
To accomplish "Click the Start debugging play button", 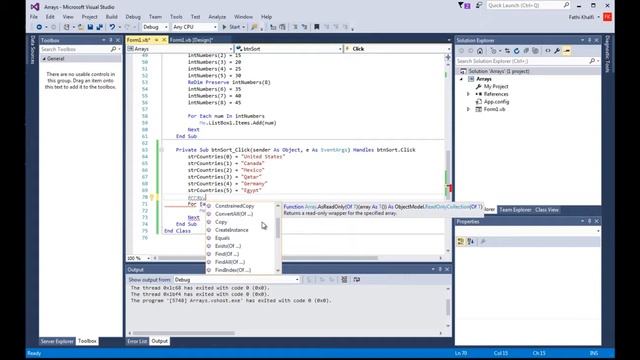I will coord(224,27).
